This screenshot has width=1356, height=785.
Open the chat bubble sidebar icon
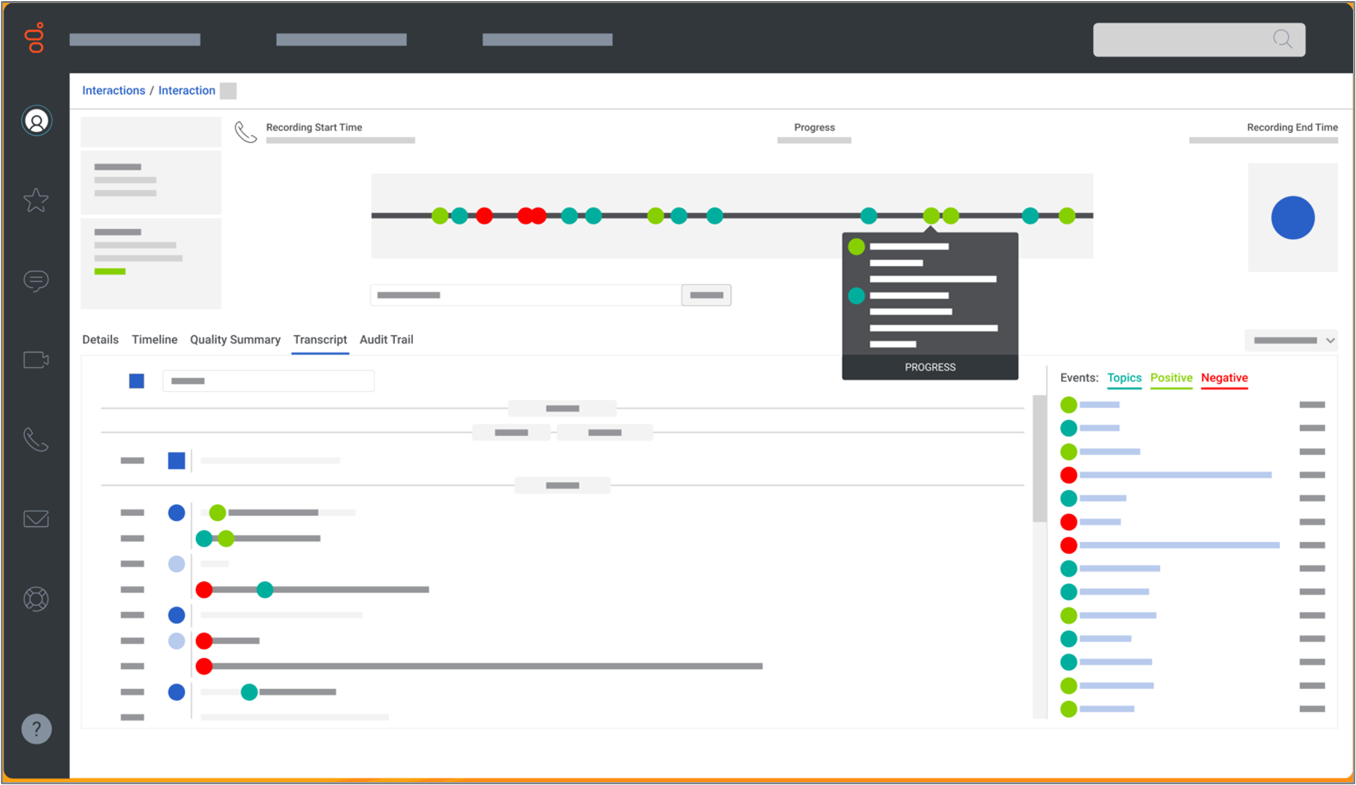click(x=36, y=281)
